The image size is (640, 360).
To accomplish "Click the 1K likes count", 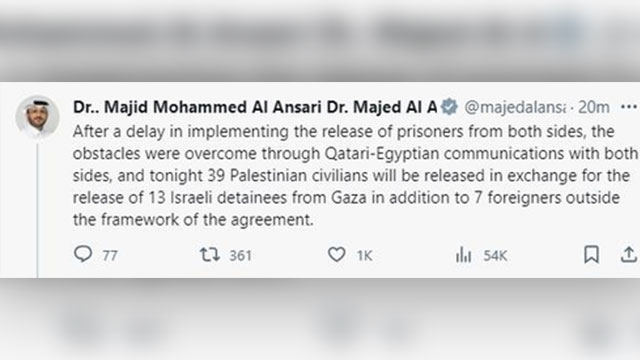I will click(364, 256).
